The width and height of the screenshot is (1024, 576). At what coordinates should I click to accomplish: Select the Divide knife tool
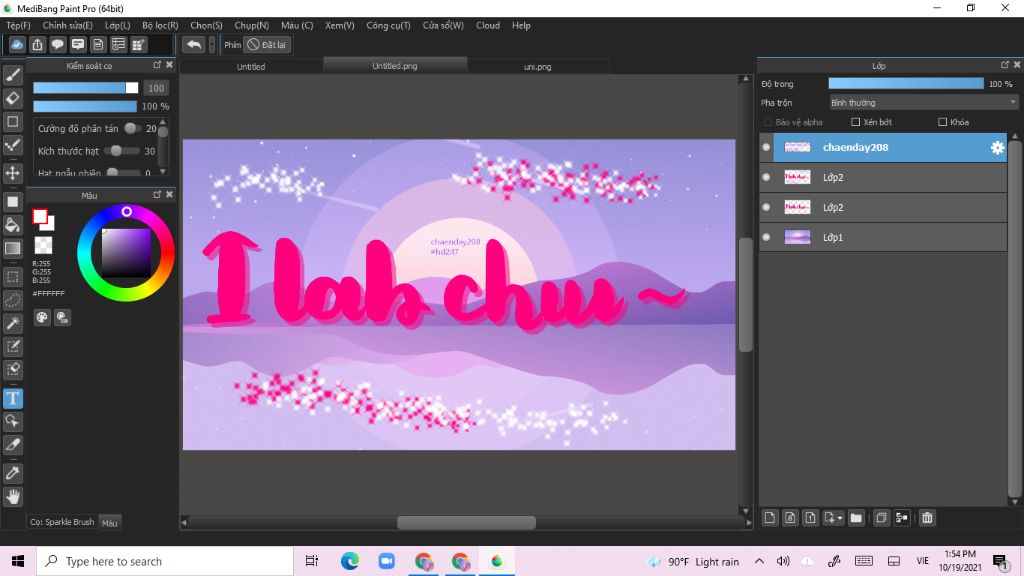coord(12,445)
